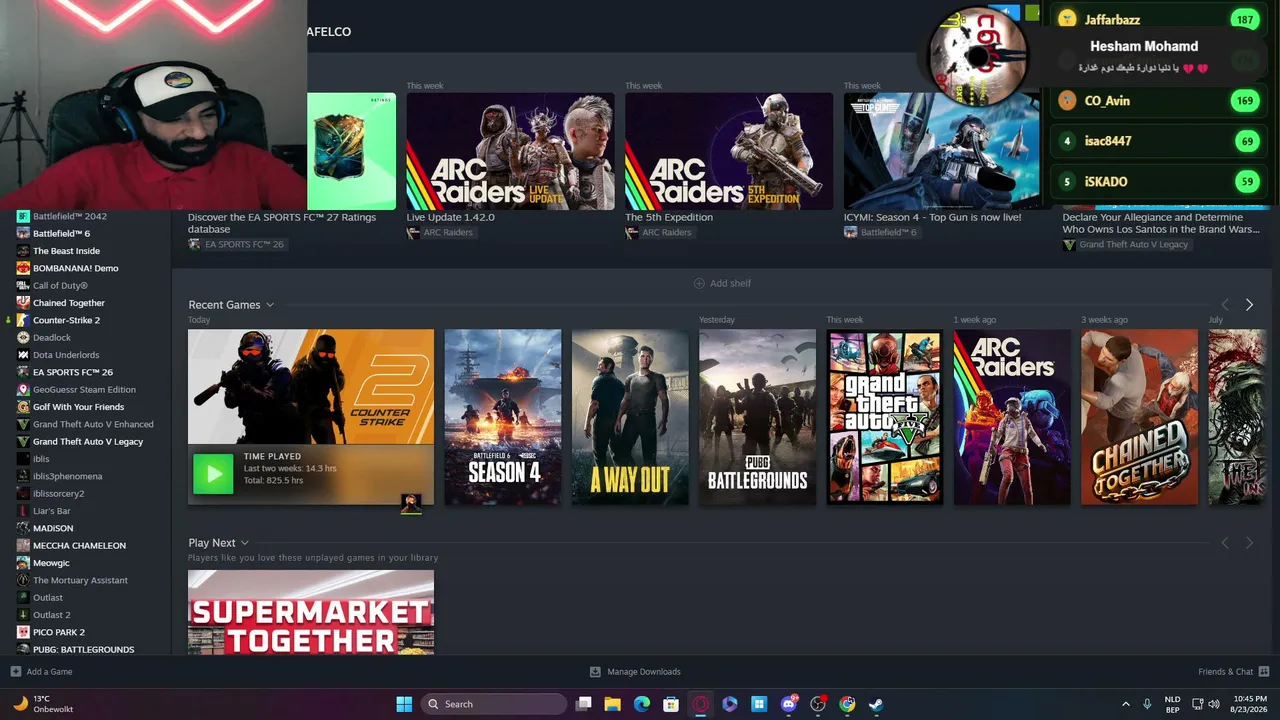This screenshot has width=1280, height=720.
Task: Select MECCHA CHAMELEON in the library list
Action: point(79,545)
